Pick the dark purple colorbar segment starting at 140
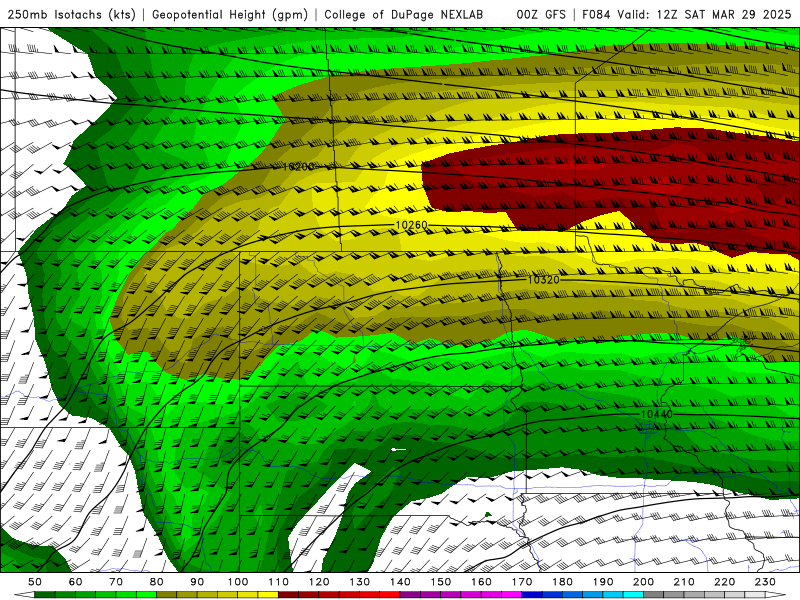Image resolution: width=800 pixels, height=600 pixels. 410,595
